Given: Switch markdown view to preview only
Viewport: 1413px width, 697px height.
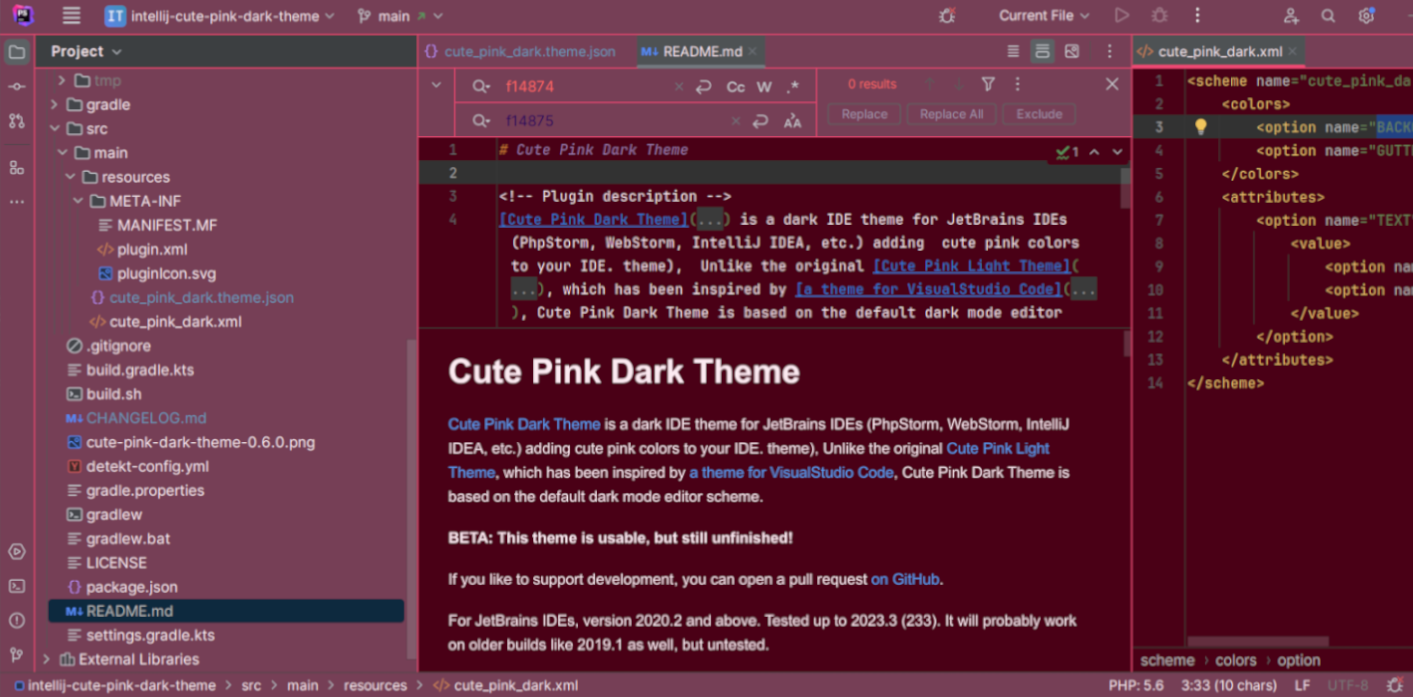Looking at the screenshot, I should (x=1072, y=51).
